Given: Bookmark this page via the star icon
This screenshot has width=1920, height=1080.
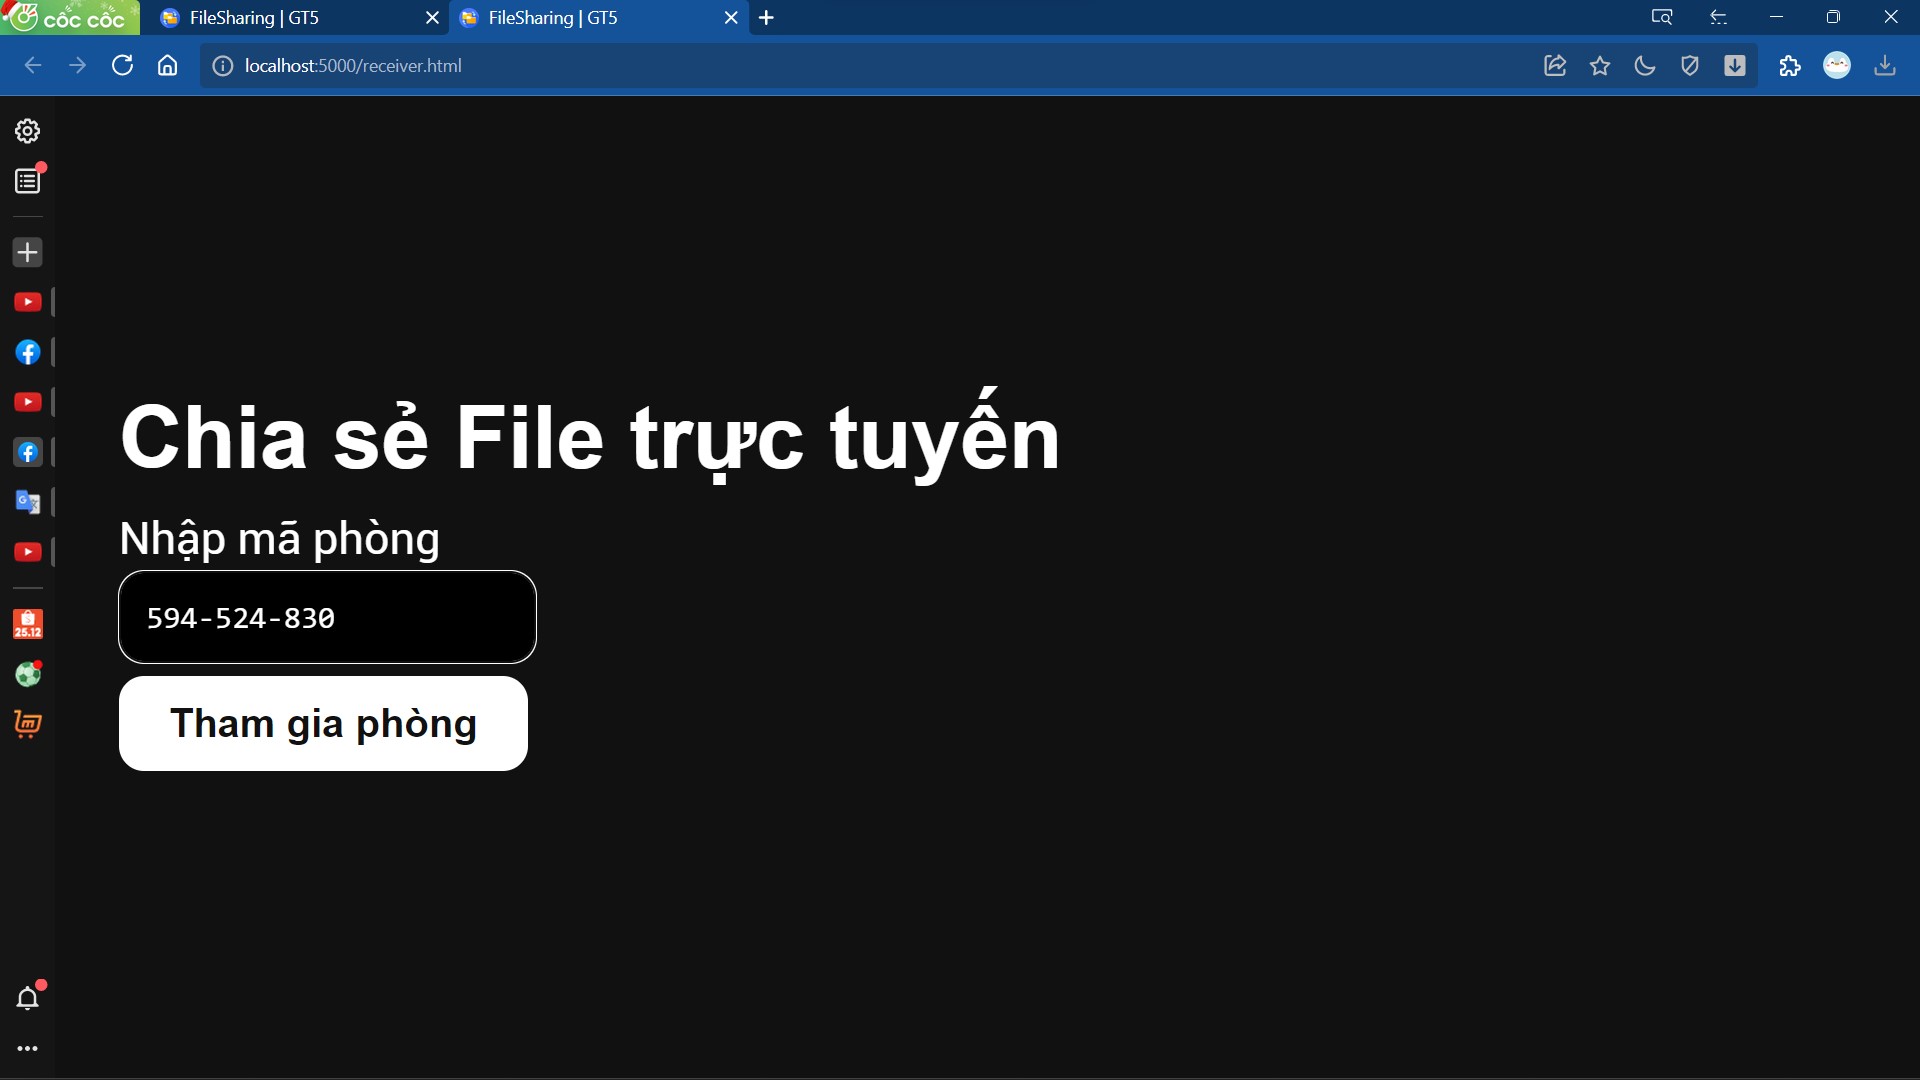Looking at the screenshot, I should (x=1600, y=65).
